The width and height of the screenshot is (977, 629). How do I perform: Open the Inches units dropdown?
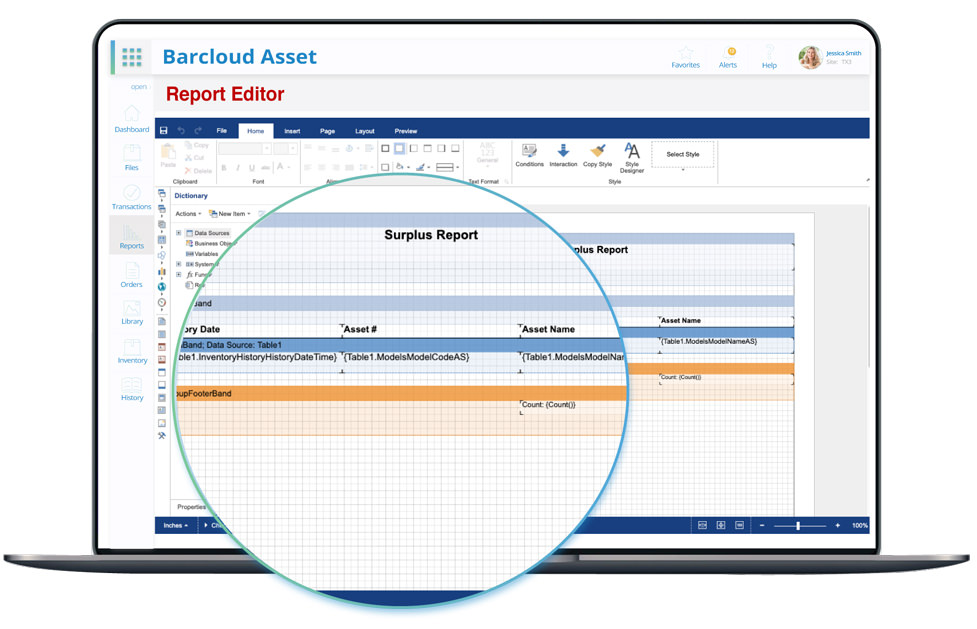tap(175, 526)
